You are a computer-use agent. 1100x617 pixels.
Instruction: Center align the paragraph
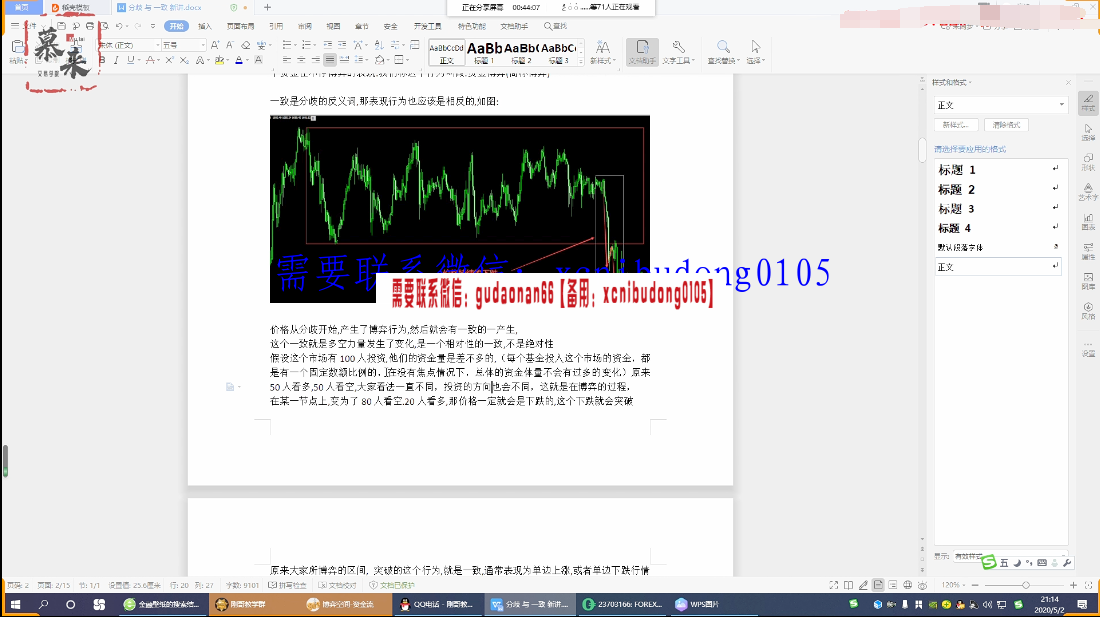[301, 60]
